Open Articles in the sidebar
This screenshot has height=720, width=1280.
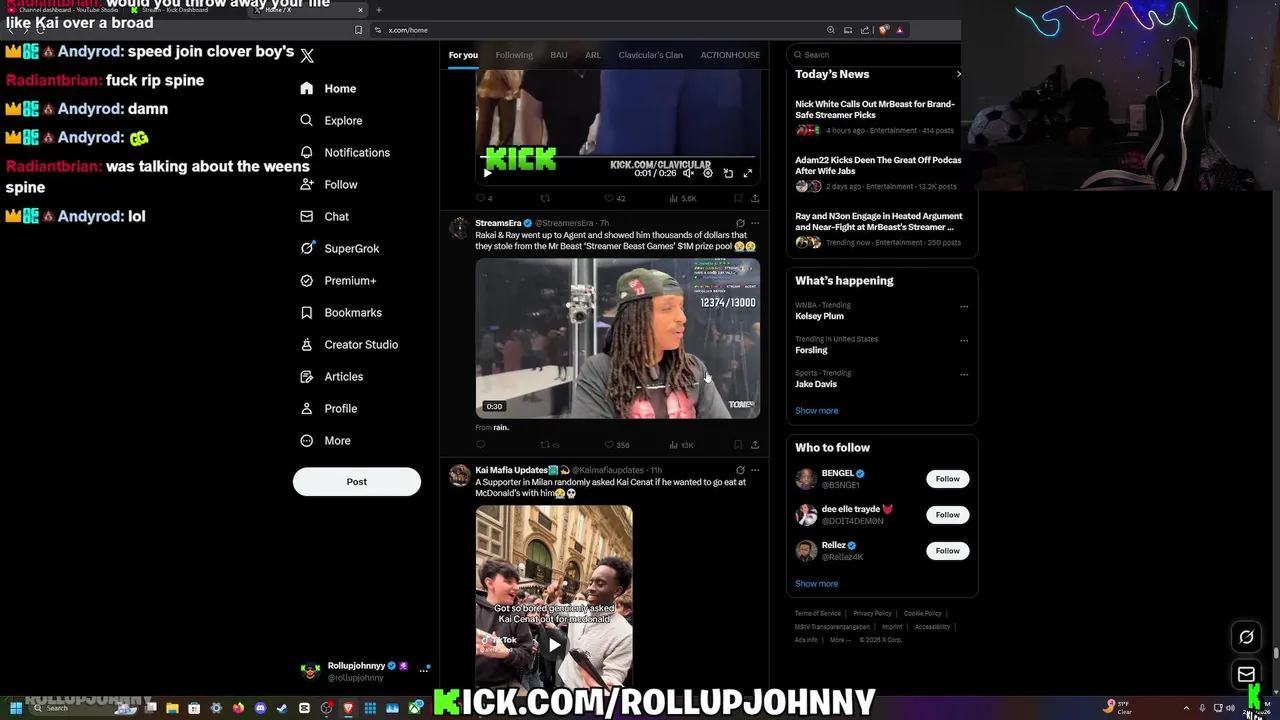[331, 376]
